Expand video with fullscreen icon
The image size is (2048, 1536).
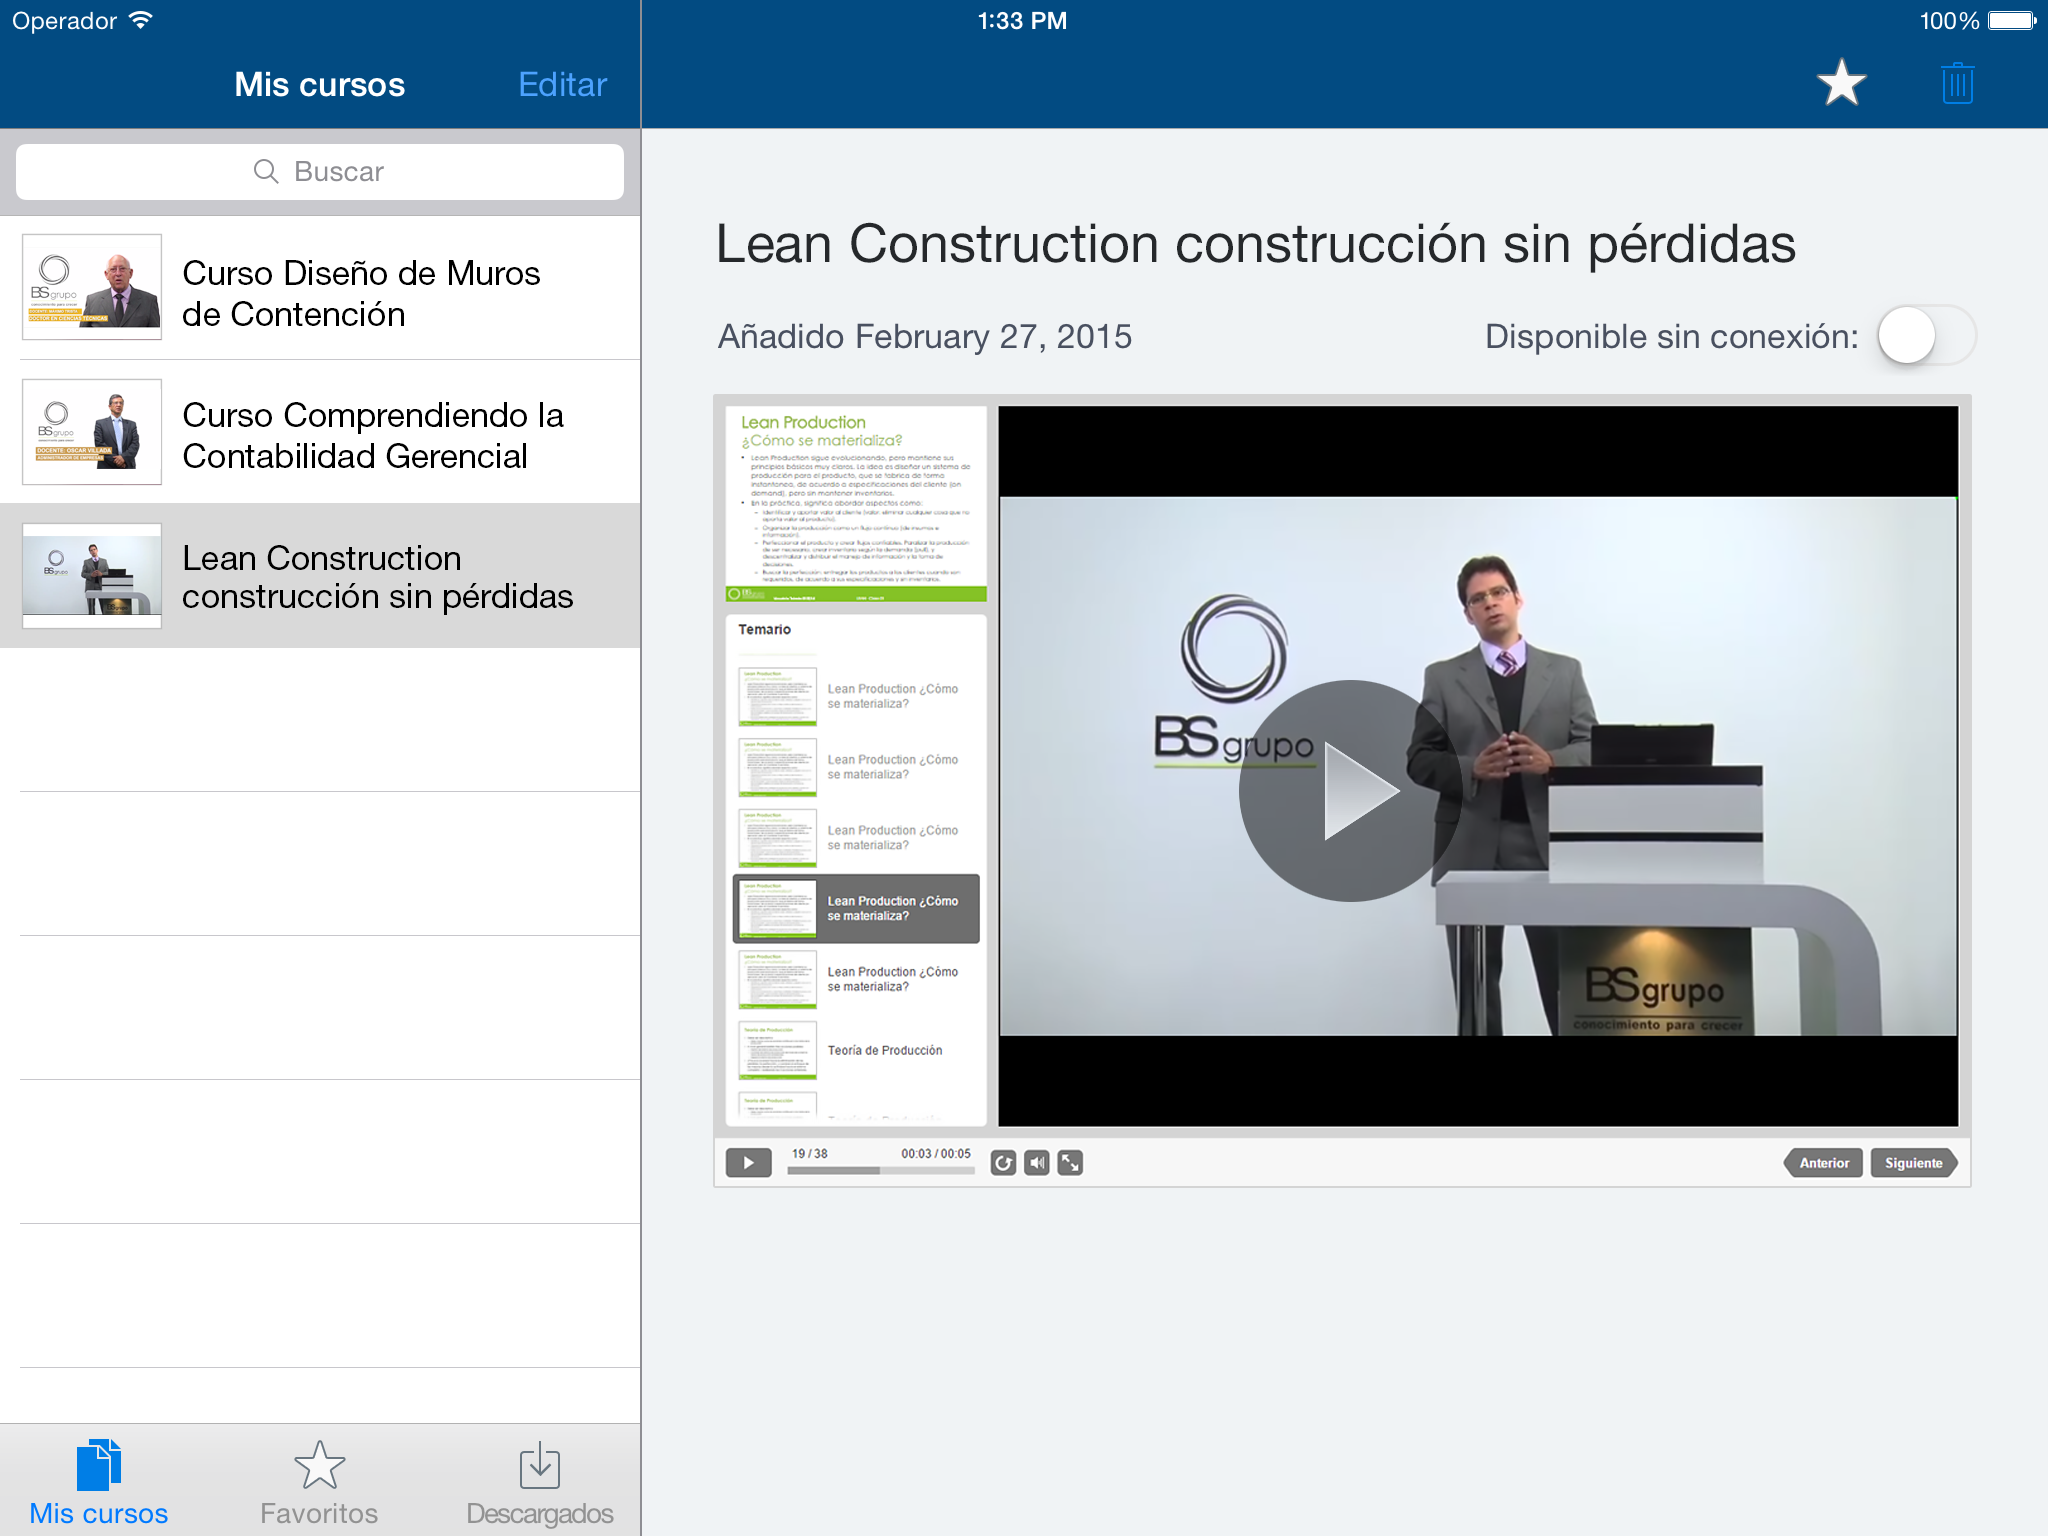coord(1070,1163)
